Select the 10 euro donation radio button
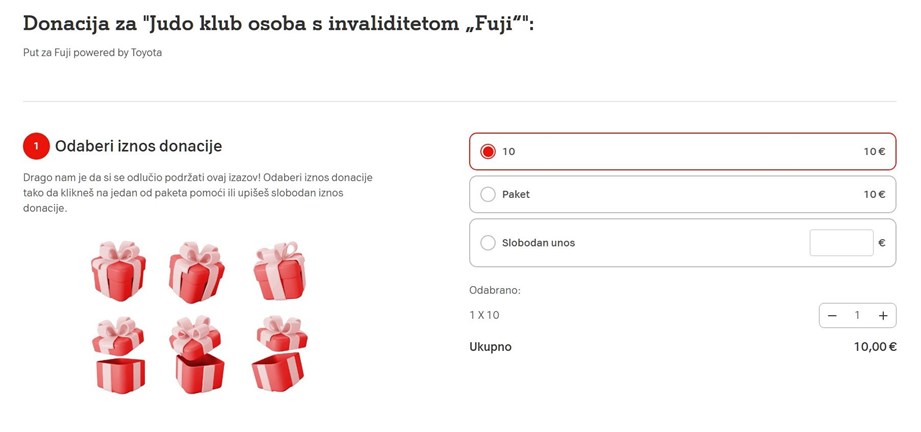The height and width of the screenshot is (432, 921). coord(488,152)
